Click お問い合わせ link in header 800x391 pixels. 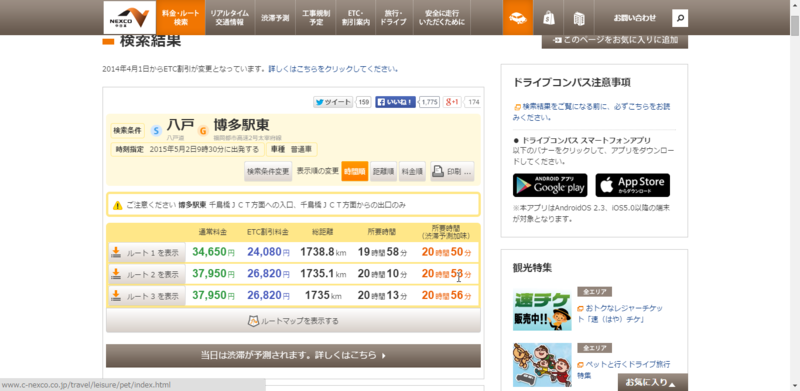click(634, 18)
